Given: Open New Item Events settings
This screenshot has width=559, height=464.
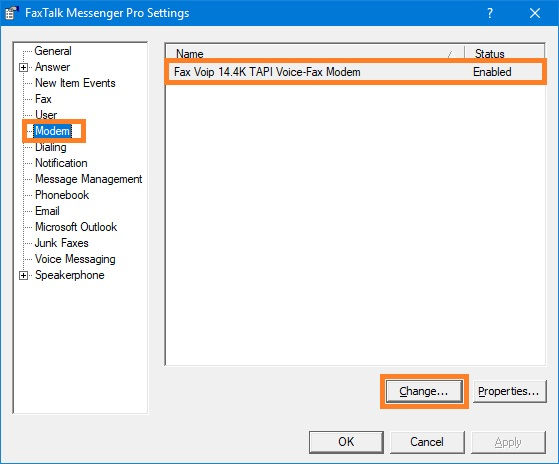Looking at the screenshot, I should pos(75,83).
